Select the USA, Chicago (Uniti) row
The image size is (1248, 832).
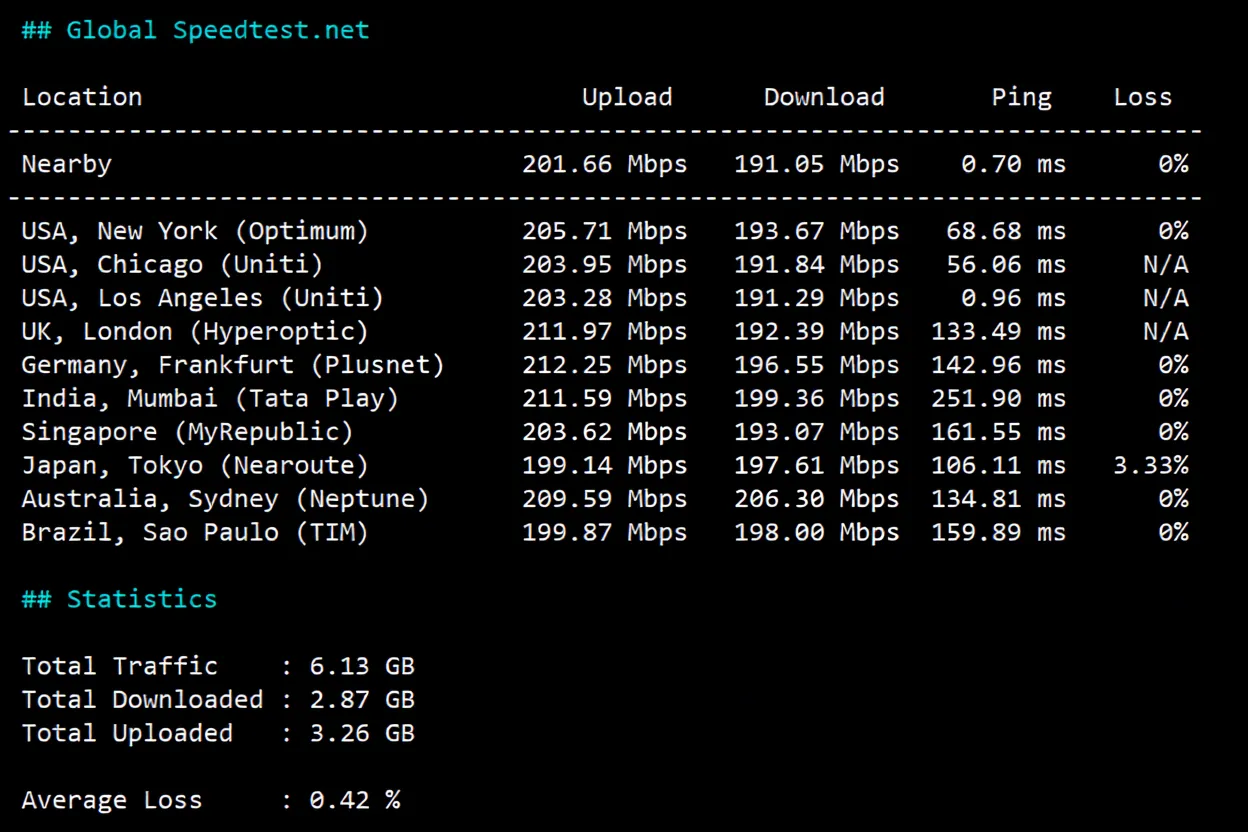[170, 264]
